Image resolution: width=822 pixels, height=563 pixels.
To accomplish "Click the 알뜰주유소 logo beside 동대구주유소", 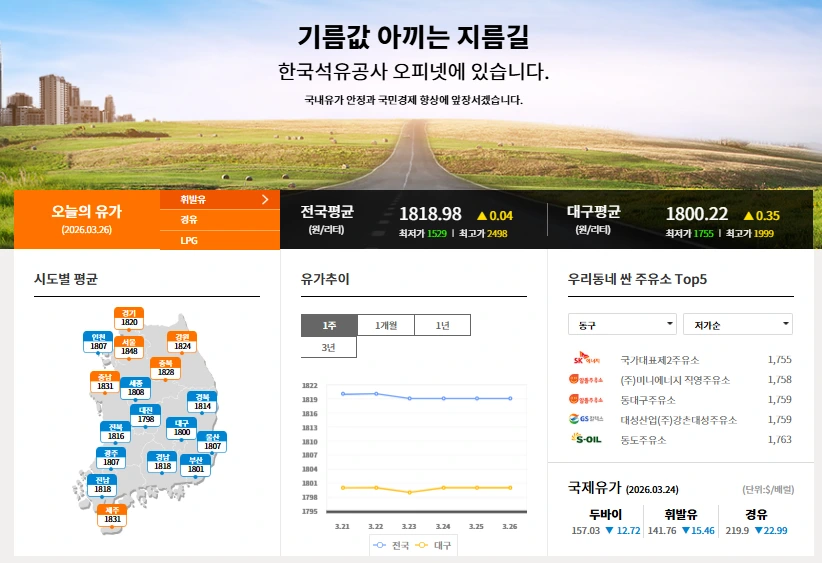I will [x=587, y=399].
